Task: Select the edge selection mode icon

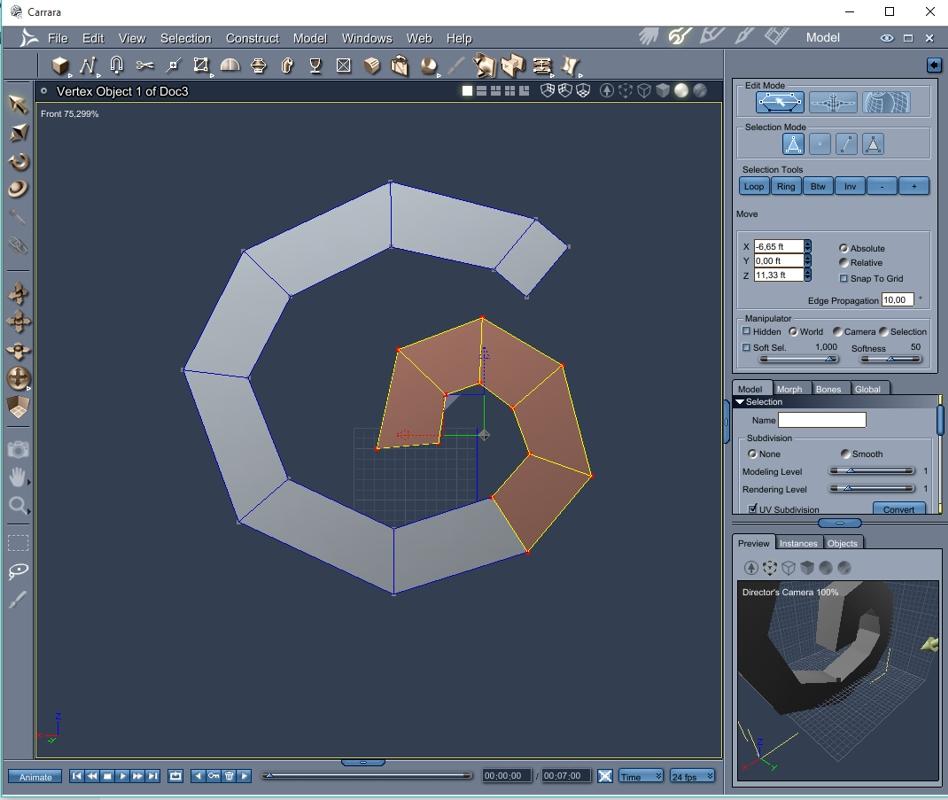Action: [x=846, y=144]
